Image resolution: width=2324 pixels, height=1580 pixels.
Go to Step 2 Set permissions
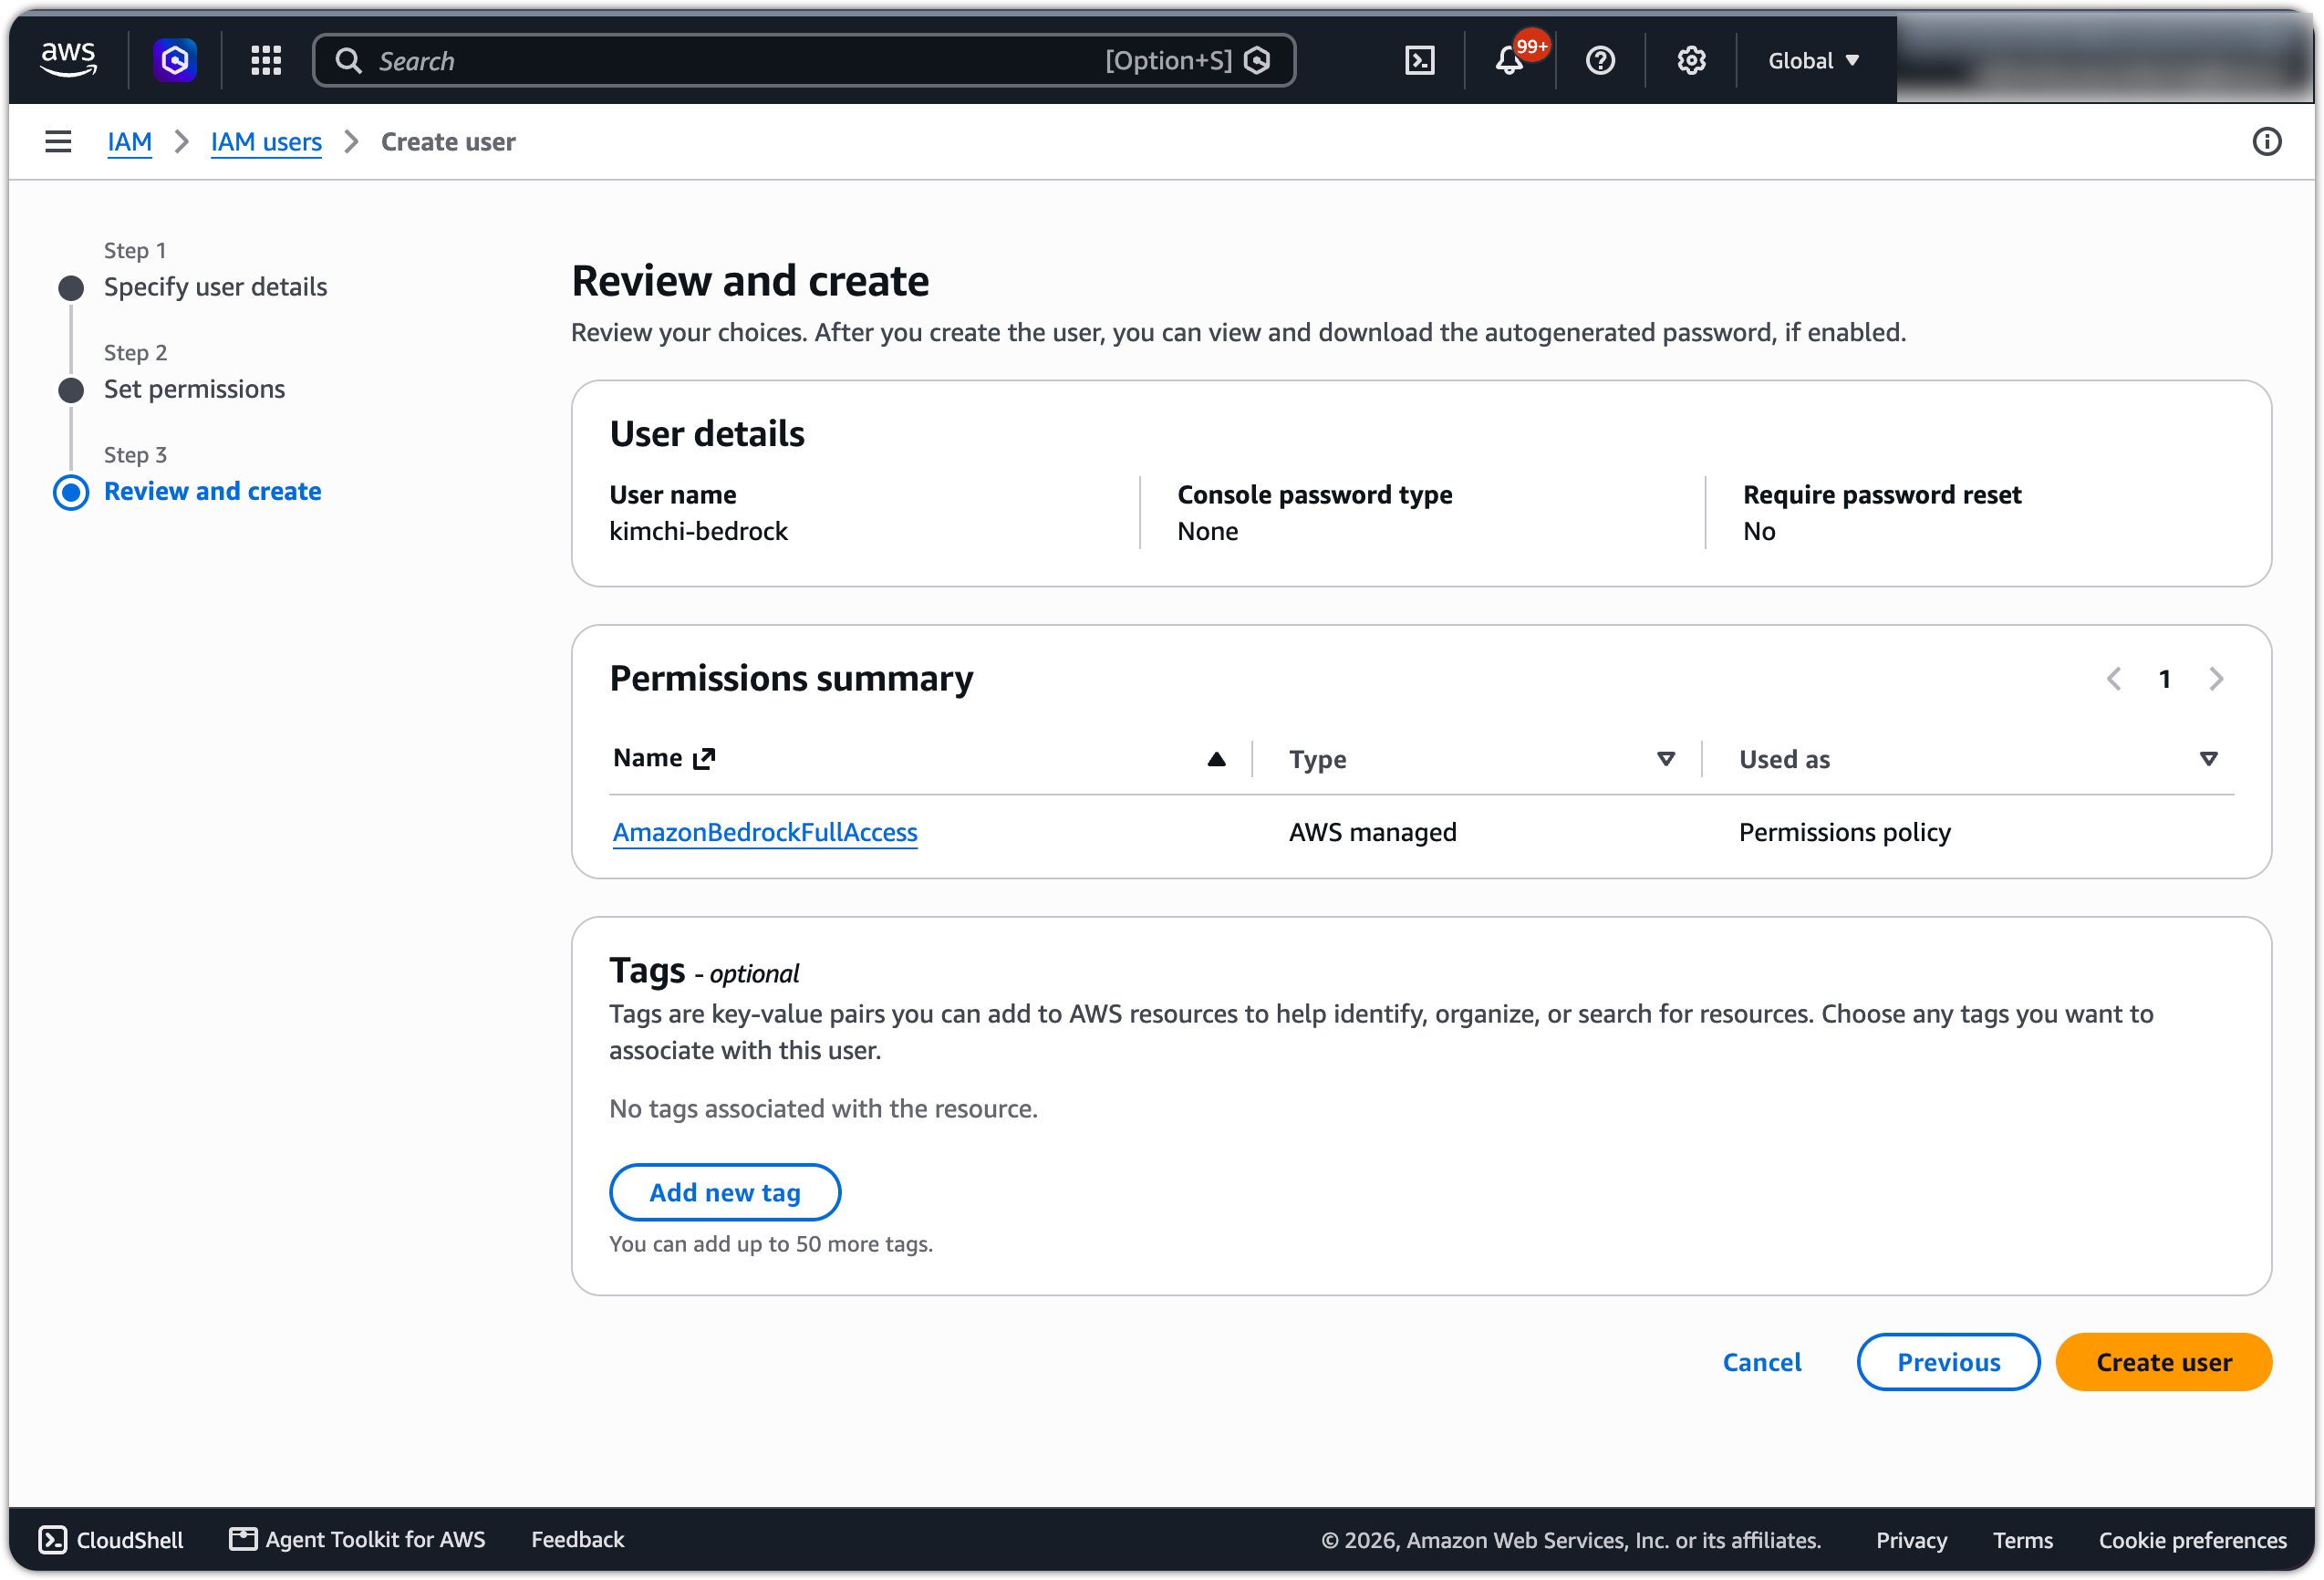click(194, 389)
